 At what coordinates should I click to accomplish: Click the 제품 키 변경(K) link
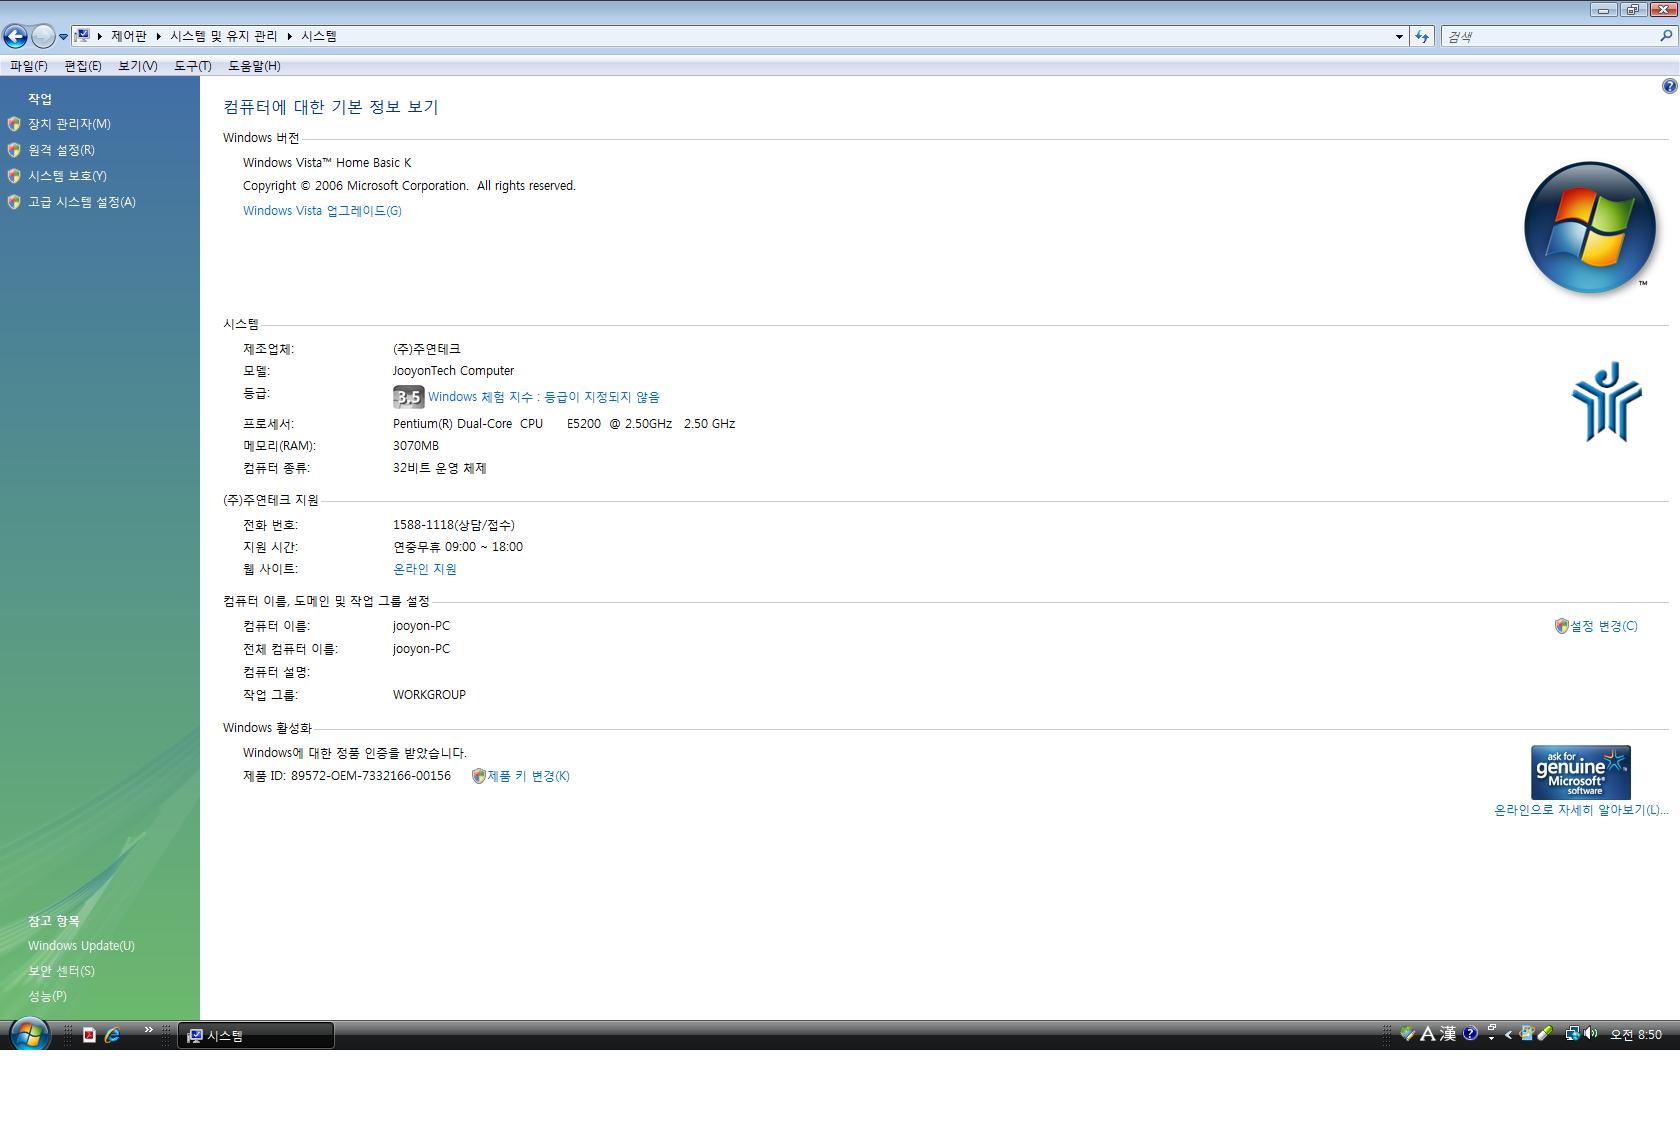click(528, 776)
